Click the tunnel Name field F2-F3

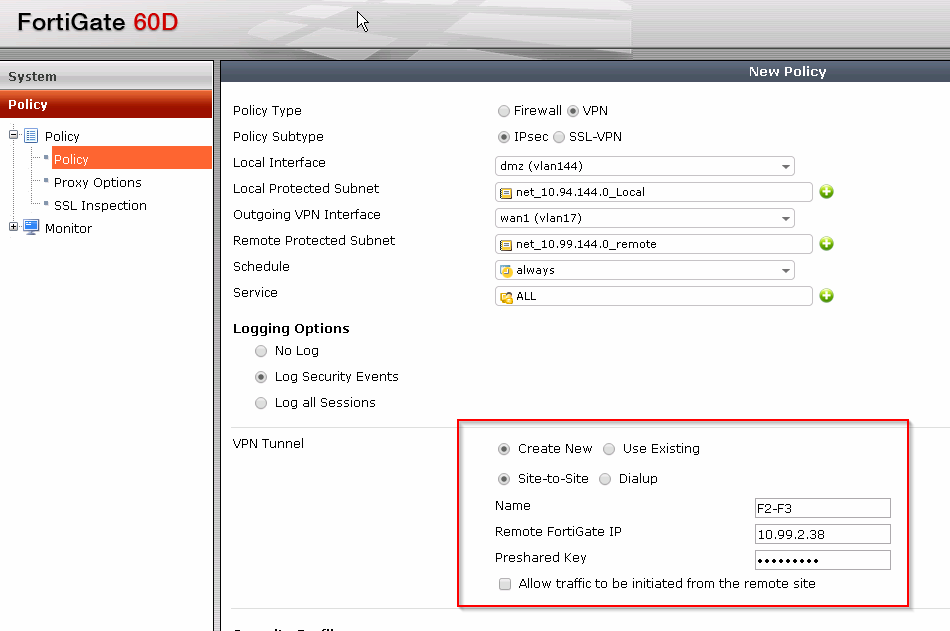(823, 508)
